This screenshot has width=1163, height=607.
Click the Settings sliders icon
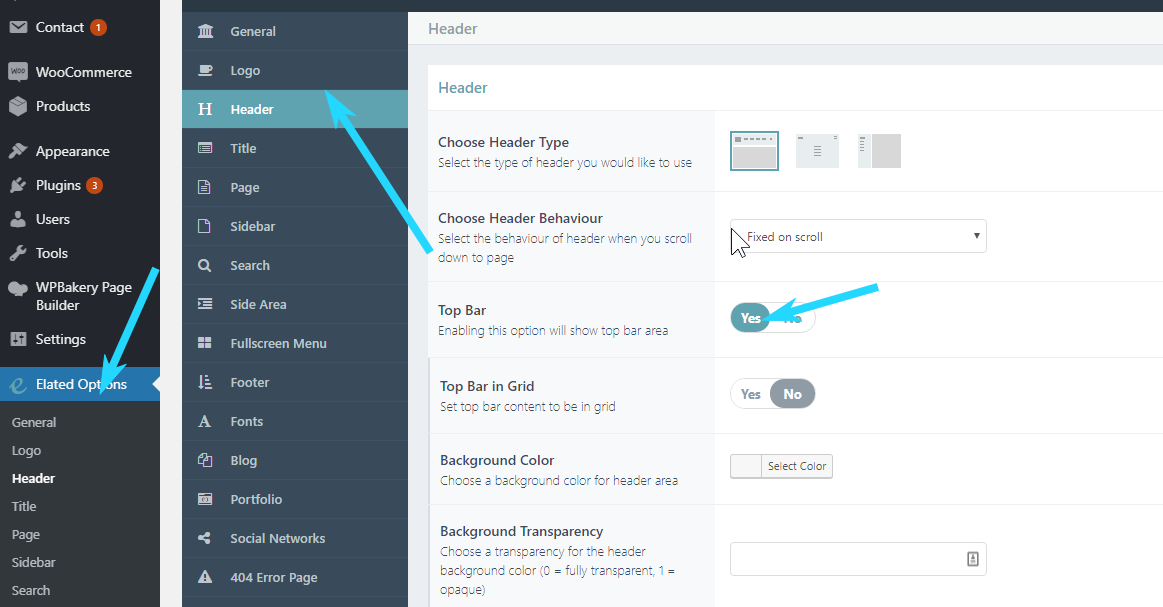18,340
